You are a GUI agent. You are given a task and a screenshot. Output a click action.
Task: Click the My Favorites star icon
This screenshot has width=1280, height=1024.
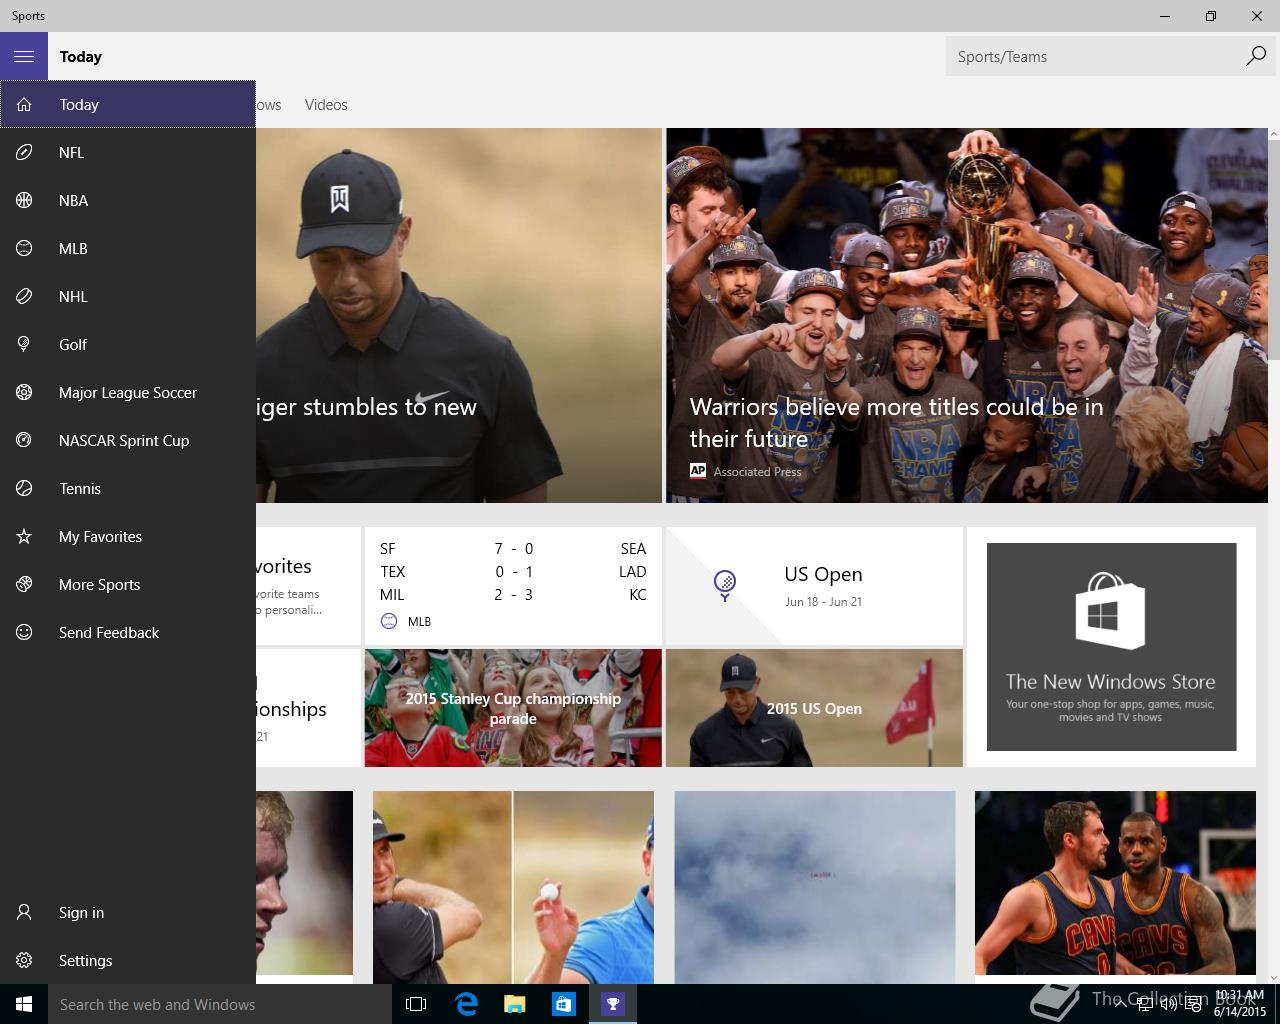24,536
